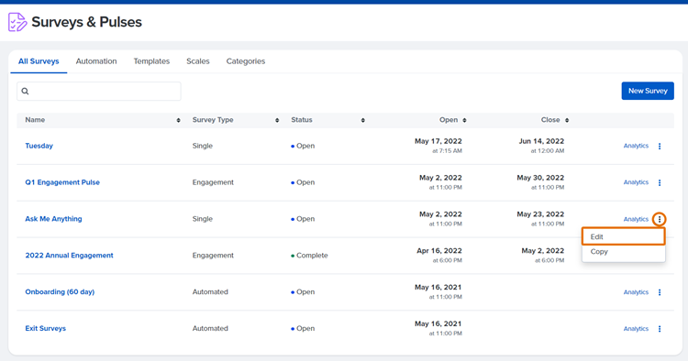Click the Jun 14, 2022 close date

click(x=541, y=141)
